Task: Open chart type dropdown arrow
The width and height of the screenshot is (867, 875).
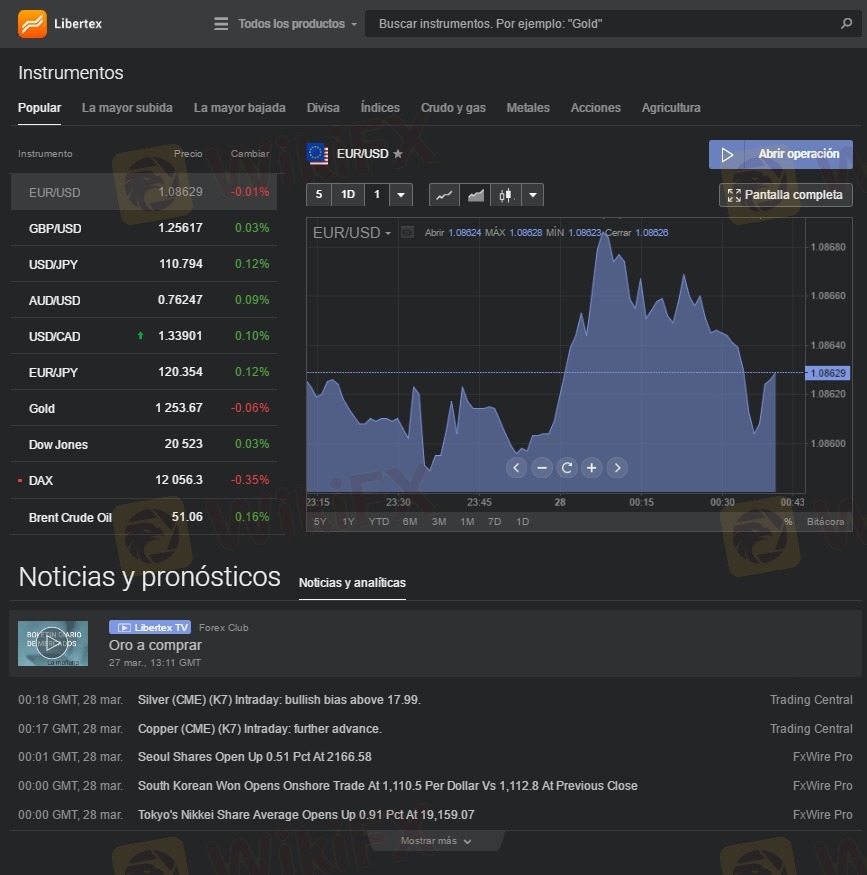Action: coord(533,195)
